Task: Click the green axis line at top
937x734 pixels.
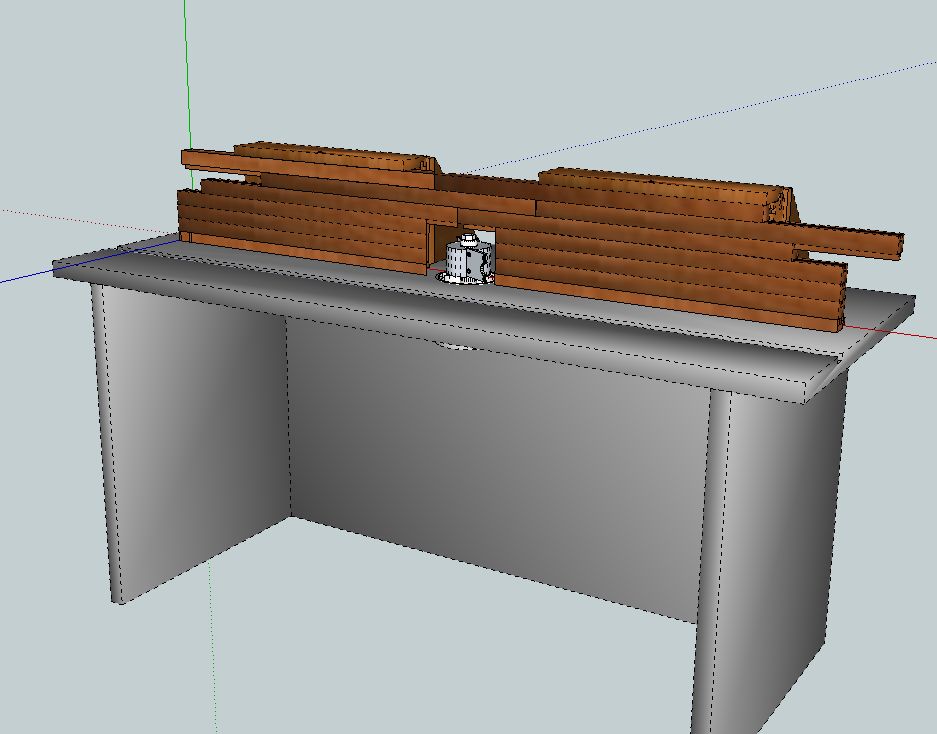Action: pyautogui.click(x=188, y=70)
